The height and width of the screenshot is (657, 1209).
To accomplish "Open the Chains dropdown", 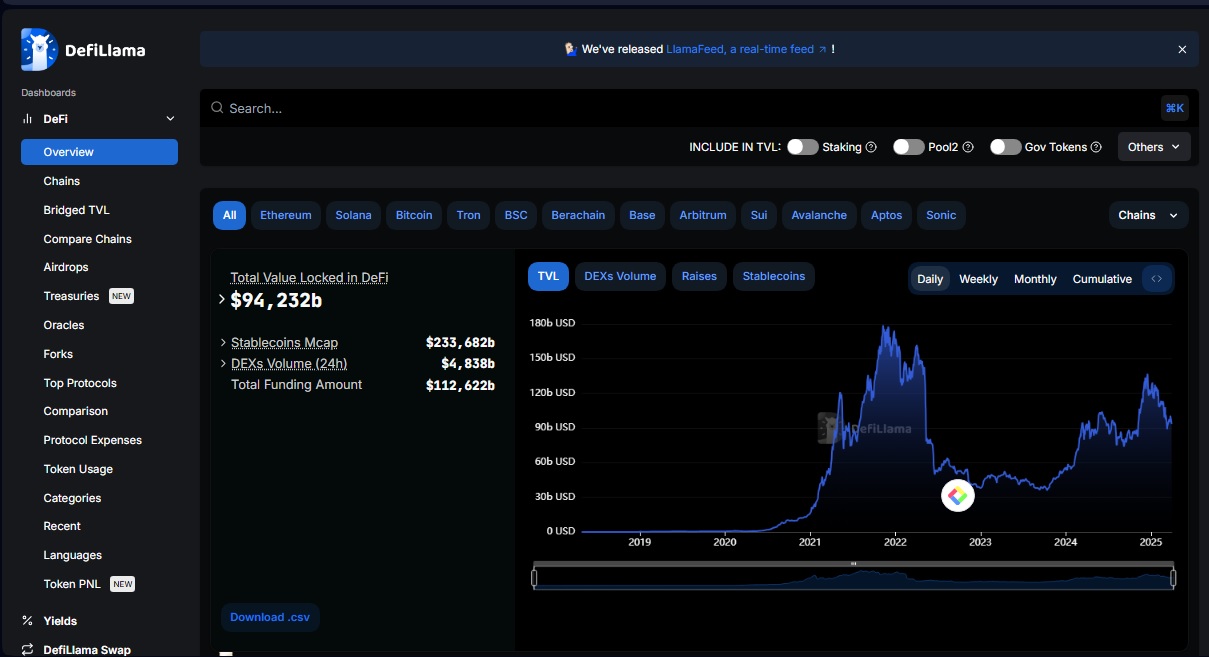I will (1148, 215).
